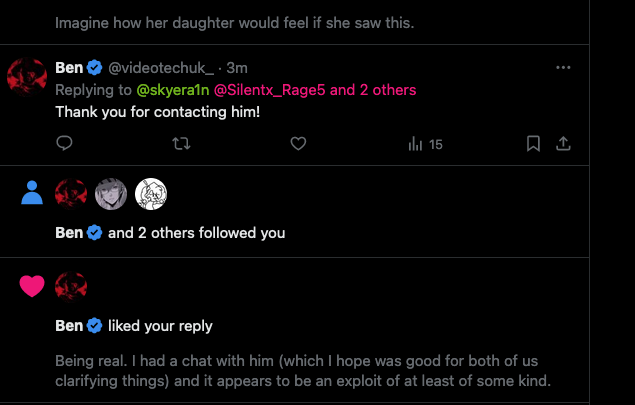Click the @videotechuk_ handle
Viewport: 635px width, 405px height.
click(160, 67)
